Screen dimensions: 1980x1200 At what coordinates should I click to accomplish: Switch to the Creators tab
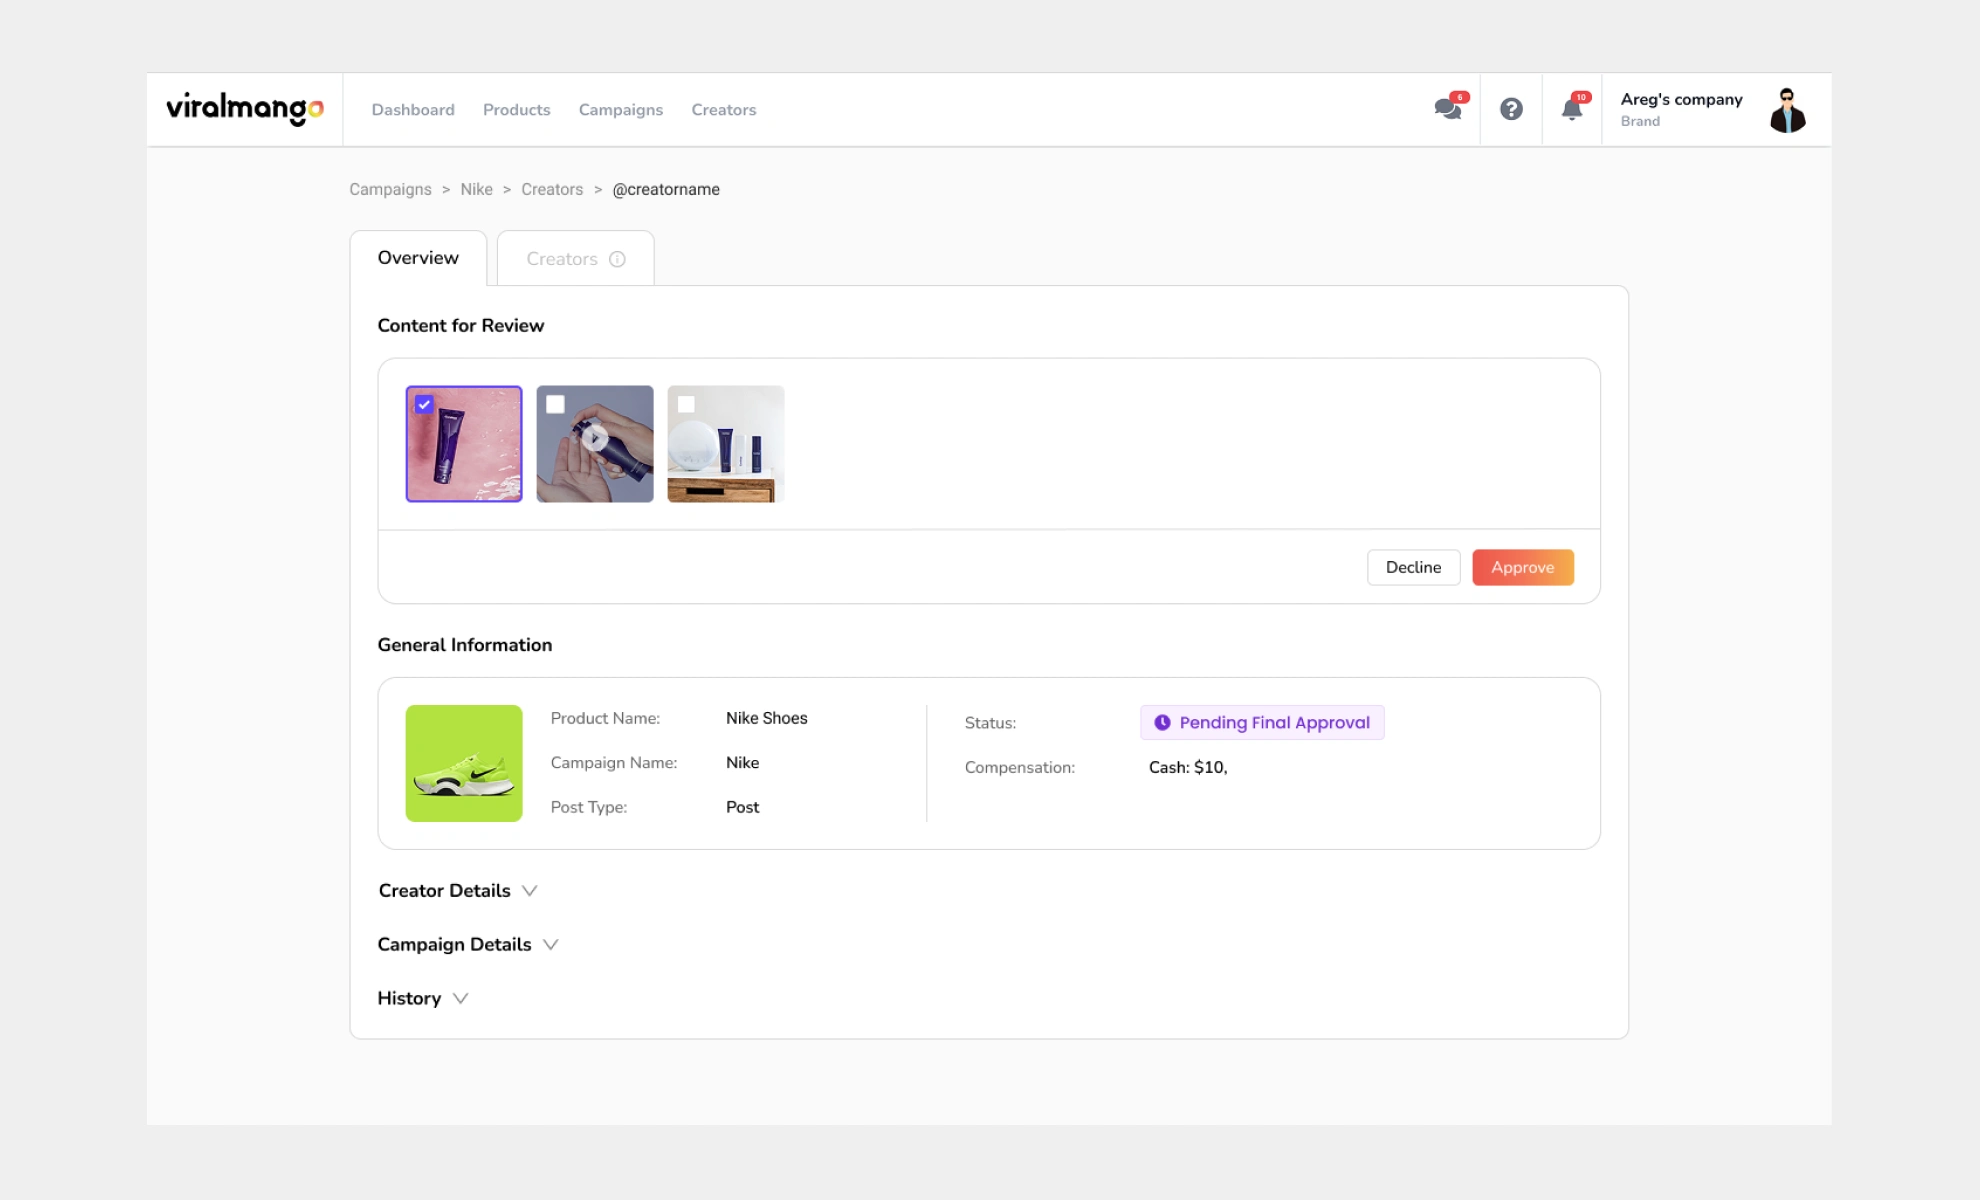(563, 258)
